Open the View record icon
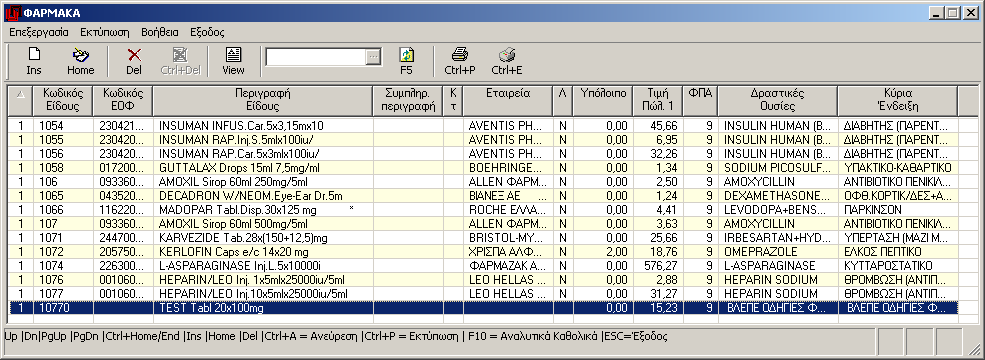Screen dimensions: 985x360 click(x=233, y=62)
